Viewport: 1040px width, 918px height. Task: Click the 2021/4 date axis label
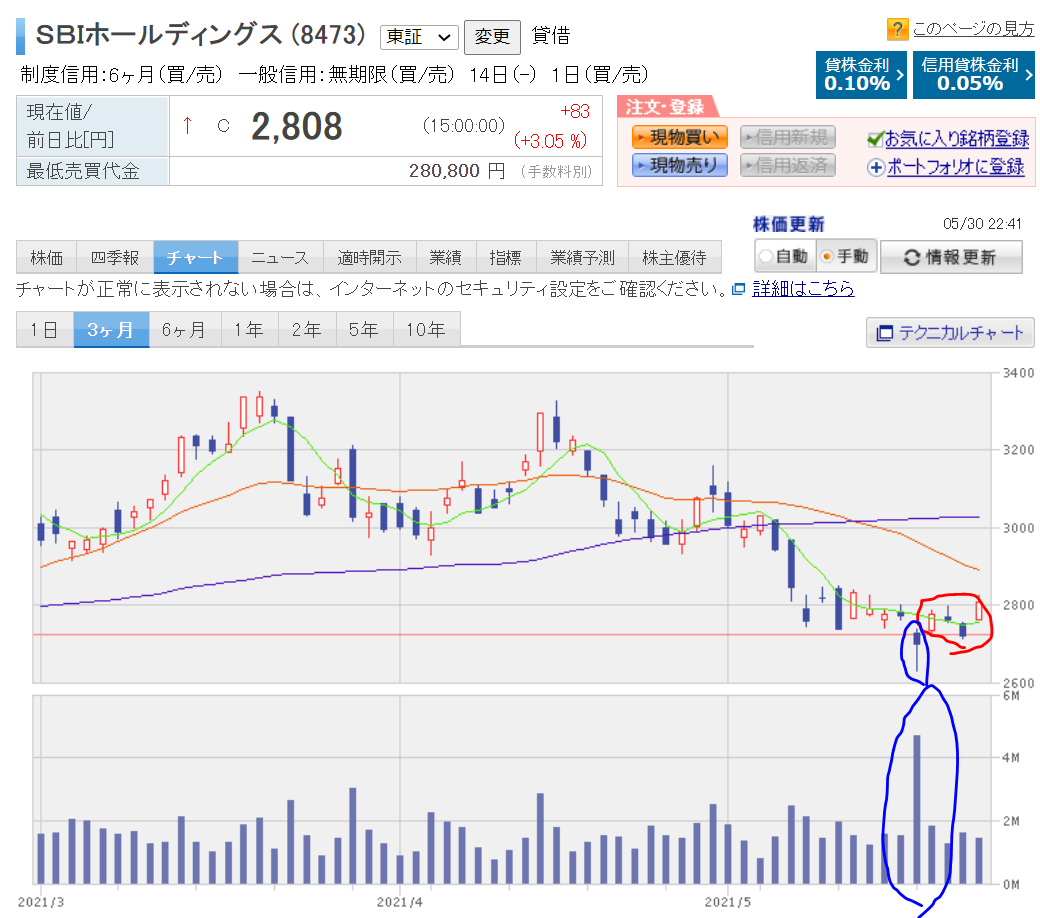pyautogui.click(x=399, y=902)
